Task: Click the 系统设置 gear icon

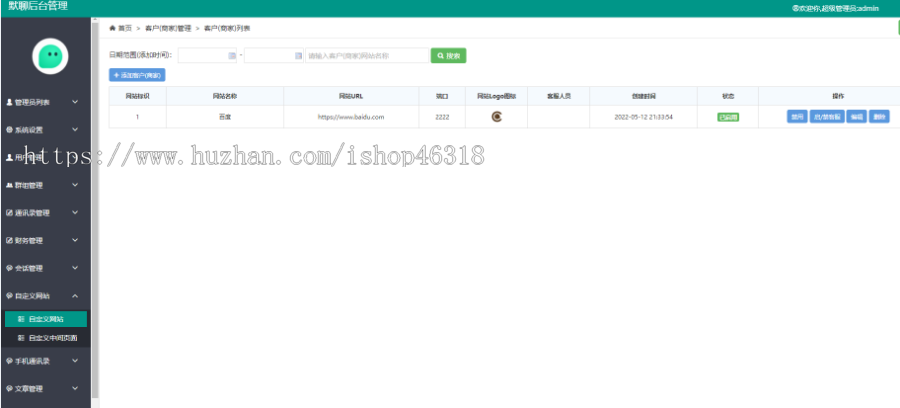Action: click(9, 130)
